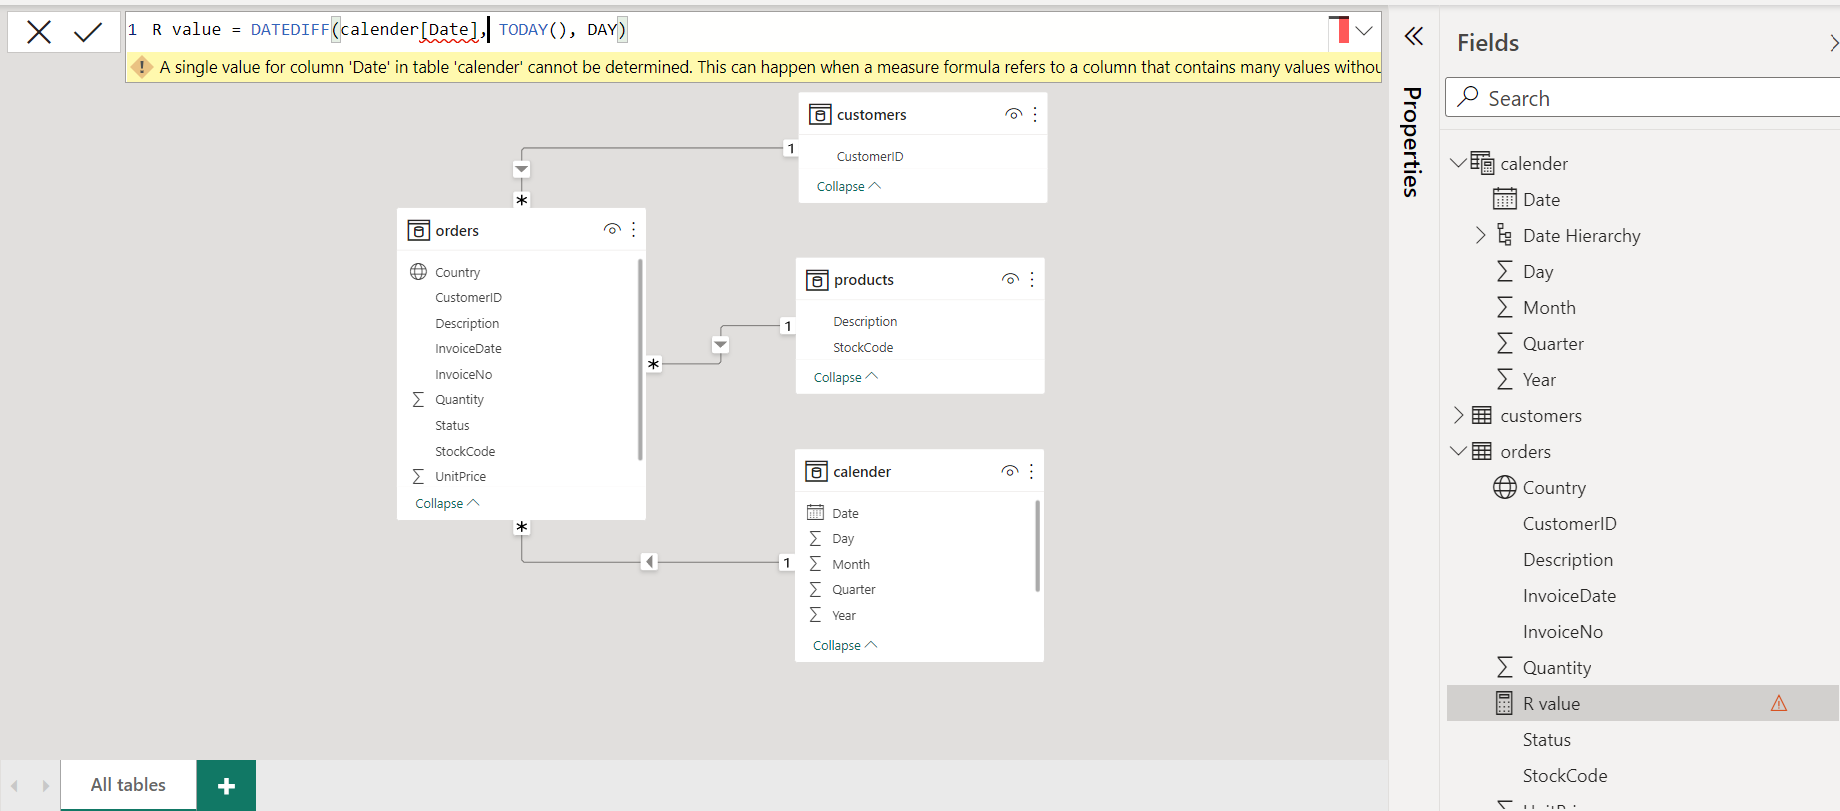1840x811 pixels.
Task: Open more options on orders table card
Action: coord(634,229)
